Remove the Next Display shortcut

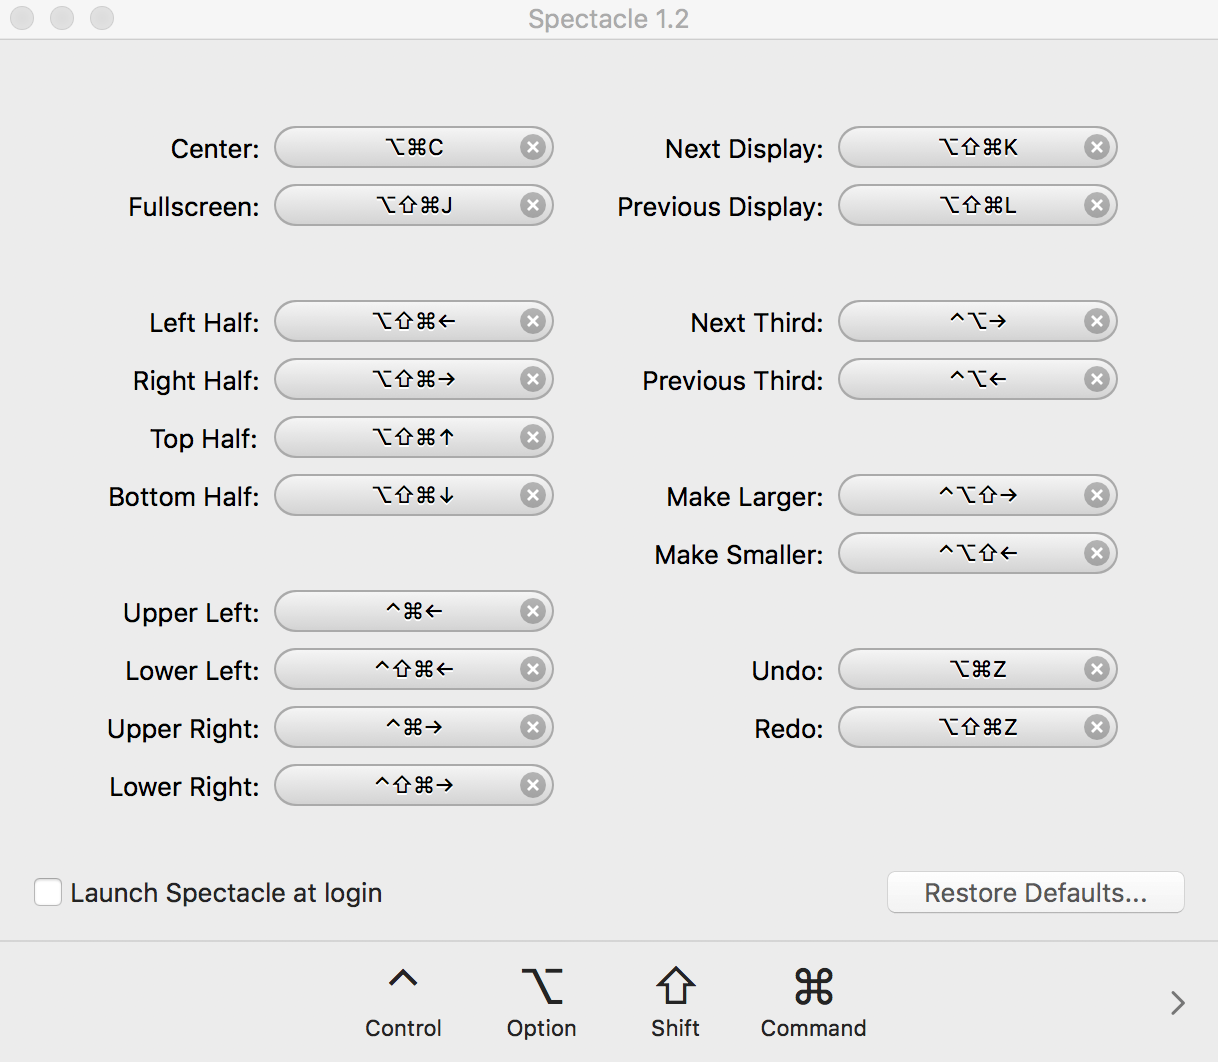pyautogui.click(x=1097, y=148)
